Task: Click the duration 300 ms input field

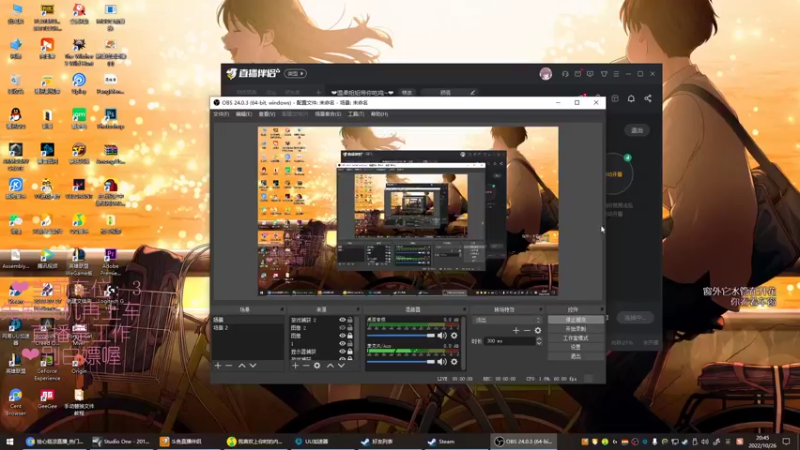Action: tap(509, 341)
